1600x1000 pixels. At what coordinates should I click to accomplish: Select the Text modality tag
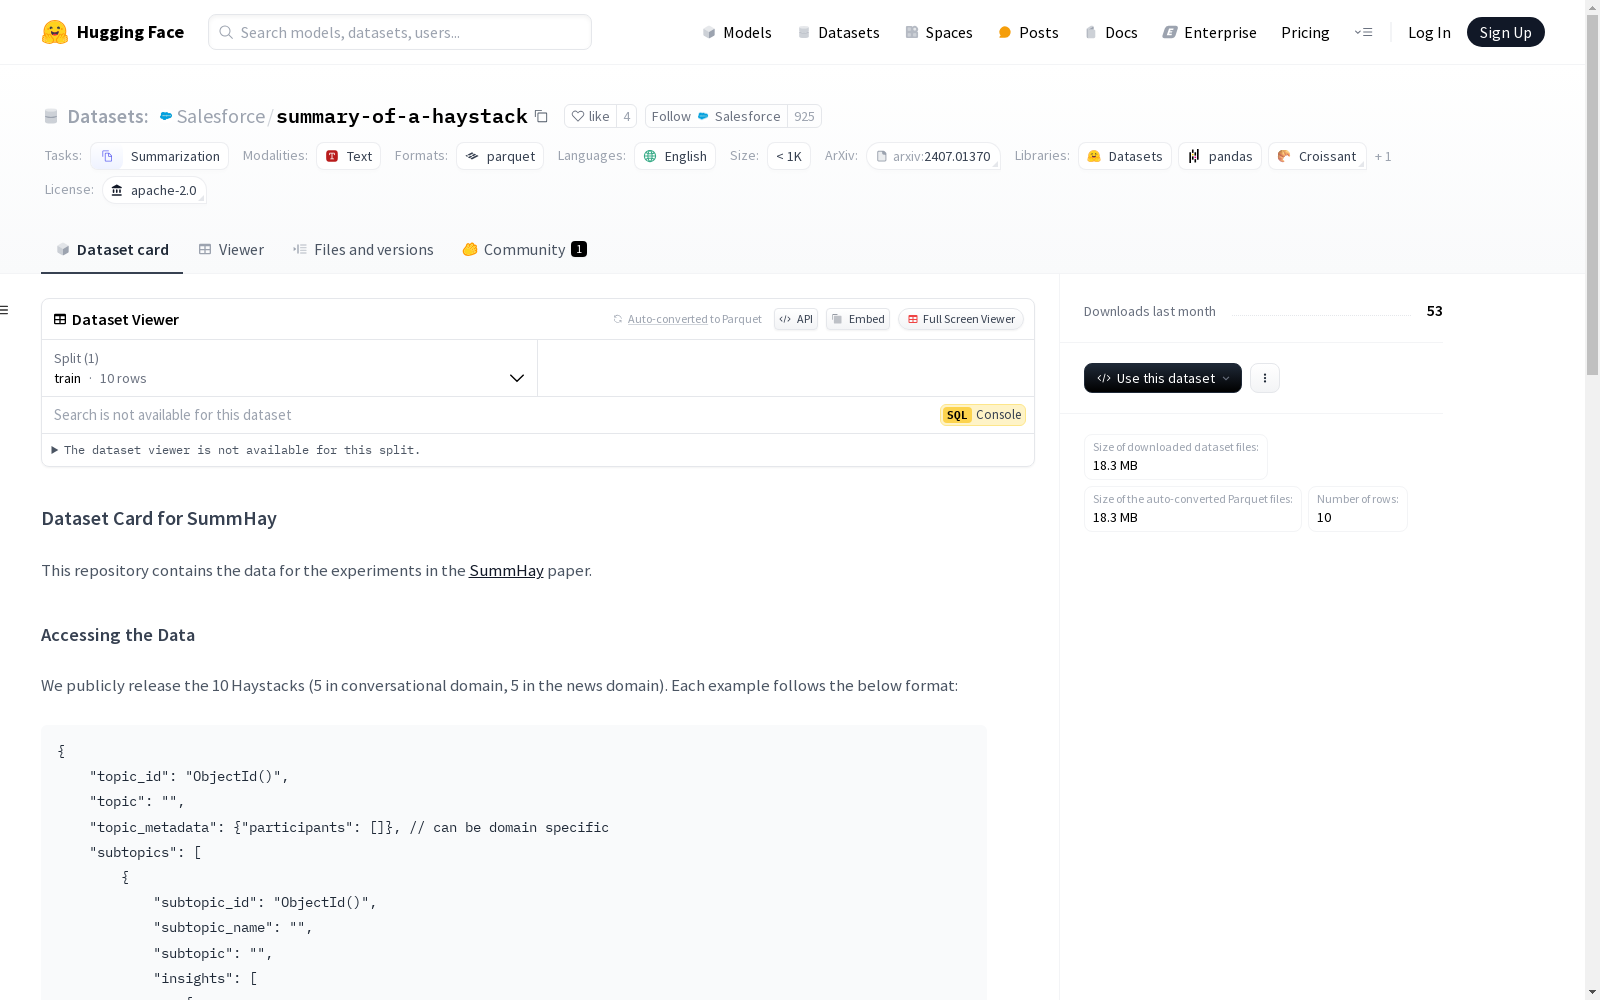(x=349, y=156)
